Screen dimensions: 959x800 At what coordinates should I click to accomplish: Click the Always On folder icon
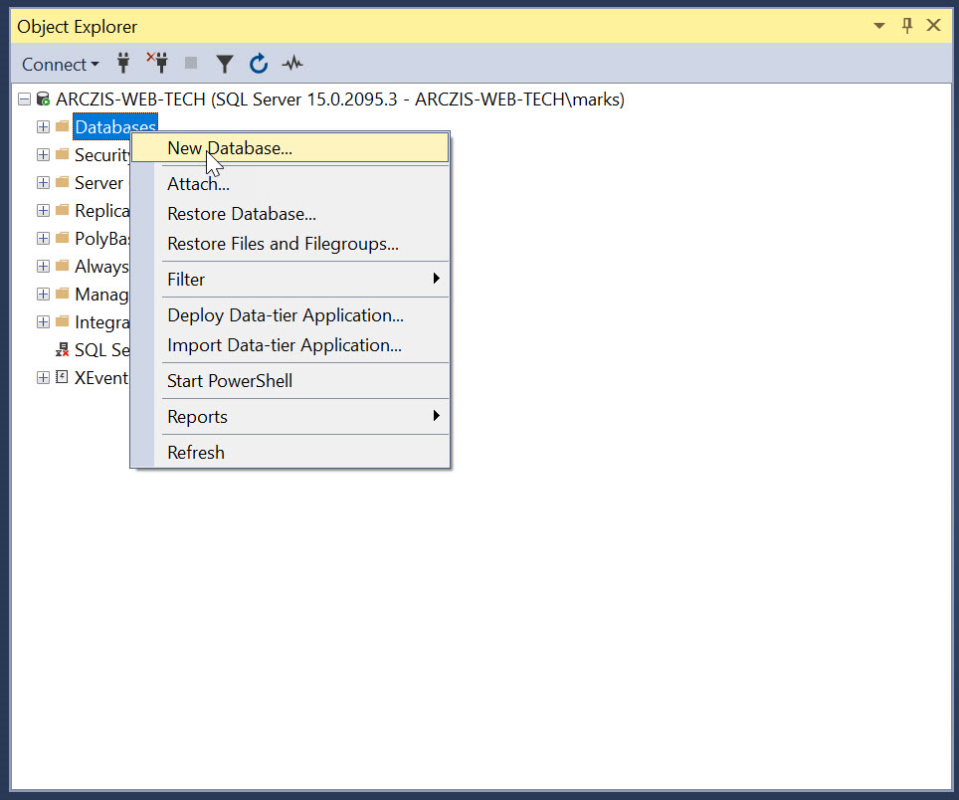(x=62, y=266)
